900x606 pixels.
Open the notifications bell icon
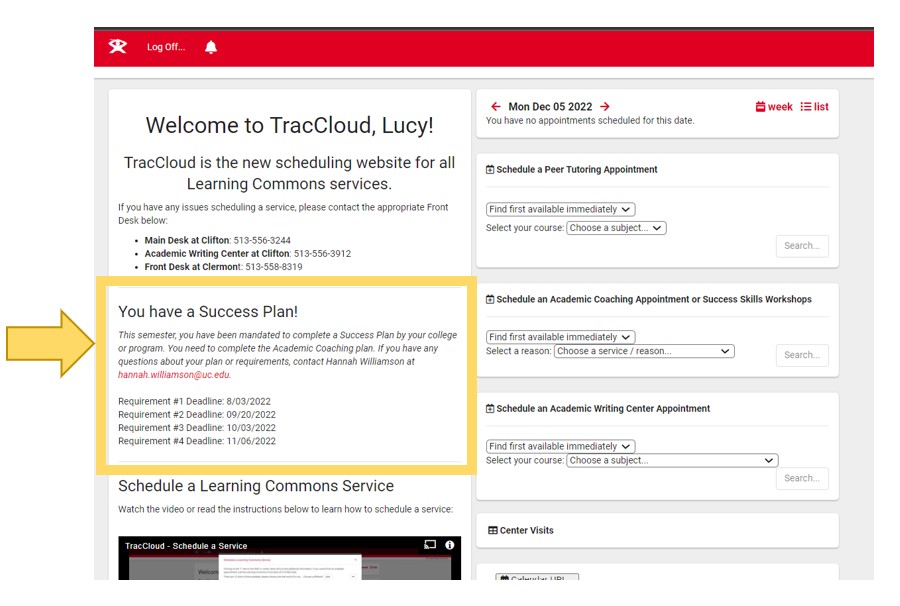(x=210, y=46)
